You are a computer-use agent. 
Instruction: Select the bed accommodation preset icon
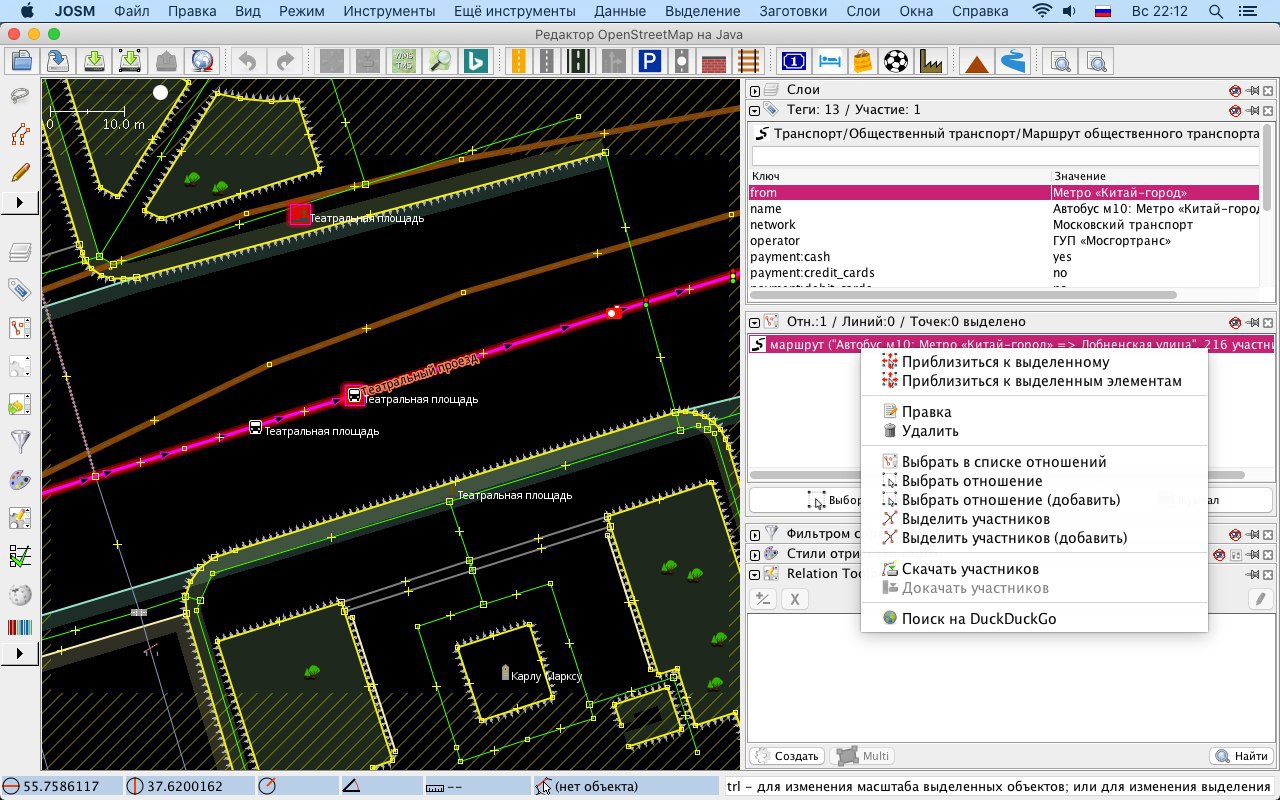[x=829, y=61]
